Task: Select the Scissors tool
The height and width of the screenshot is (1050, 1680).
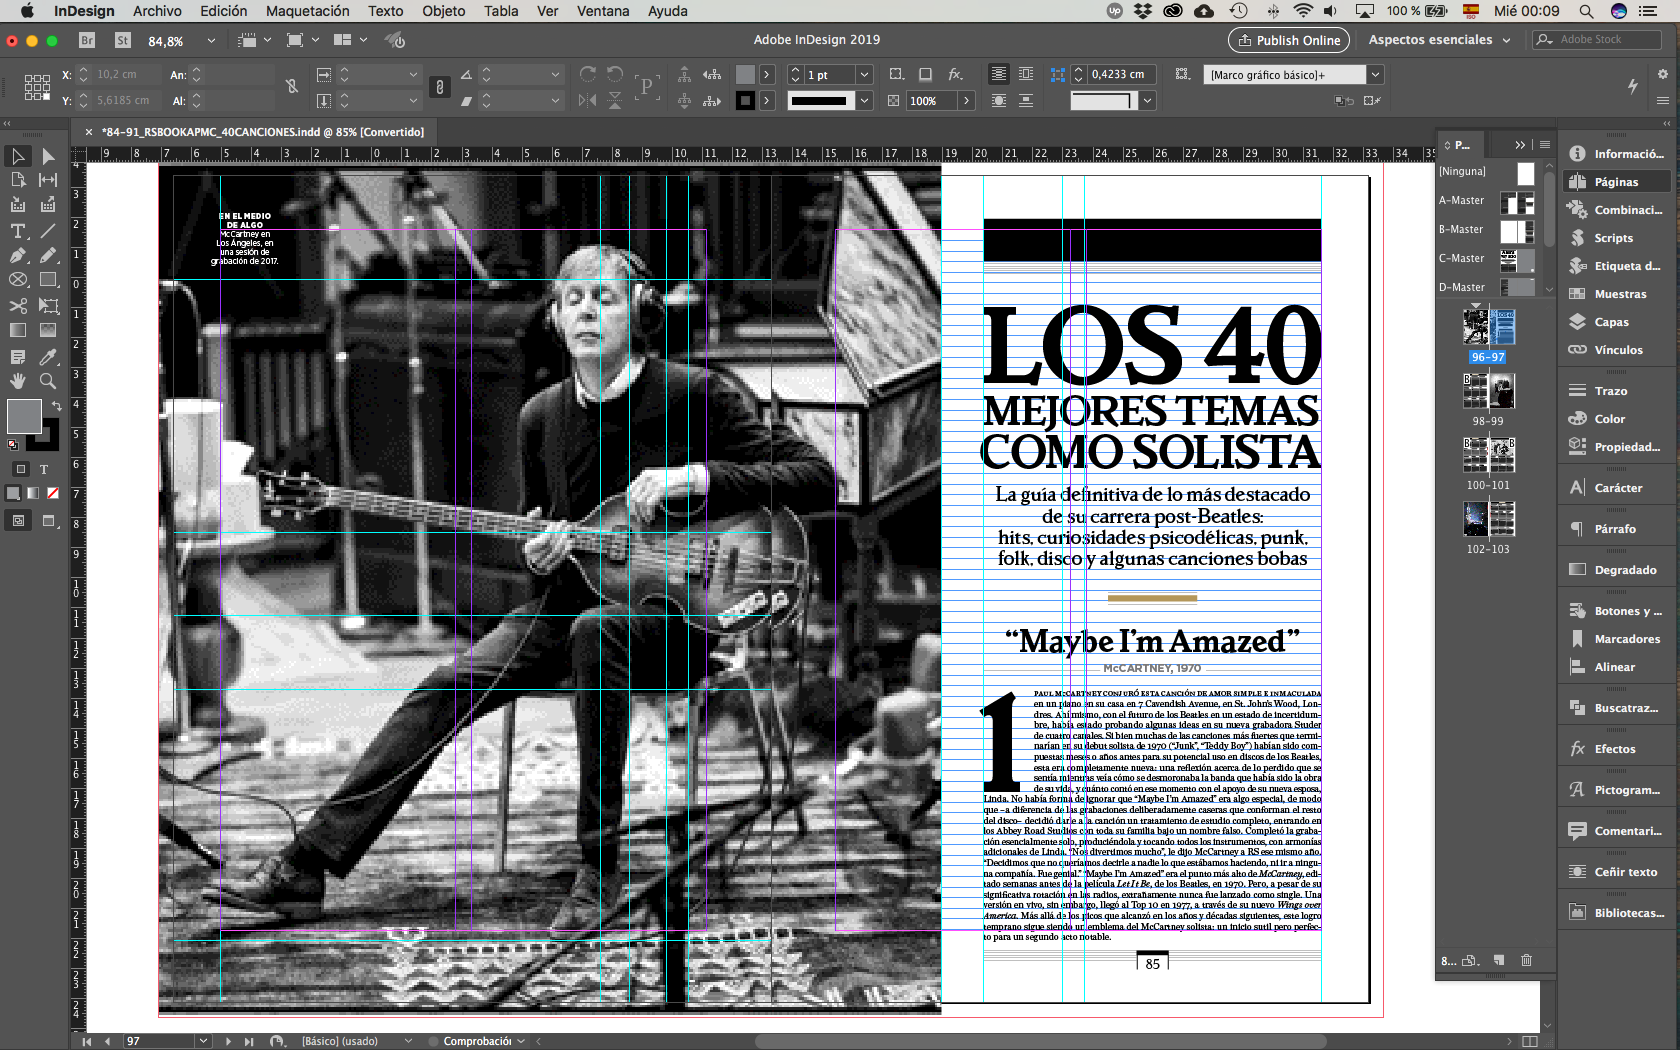Action: pos(18,306)
